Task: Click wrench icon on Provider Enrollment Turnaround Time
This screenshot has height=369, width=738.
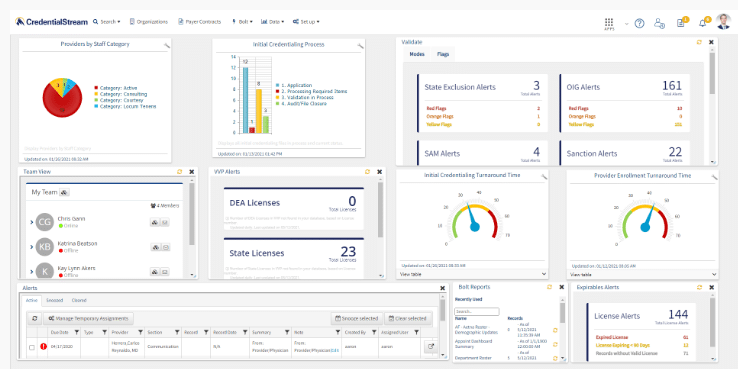Action: click(714, 176)
